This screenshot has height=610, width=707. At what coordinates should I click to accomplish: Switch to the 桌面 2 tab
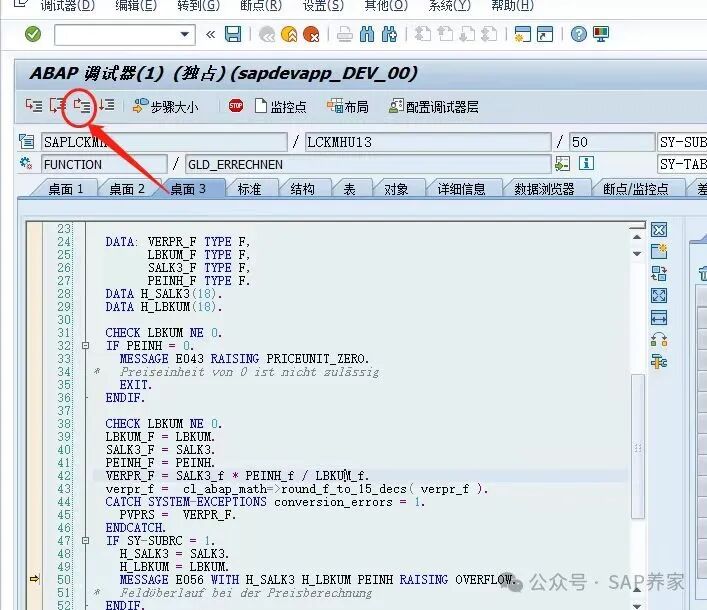point(127,189)
